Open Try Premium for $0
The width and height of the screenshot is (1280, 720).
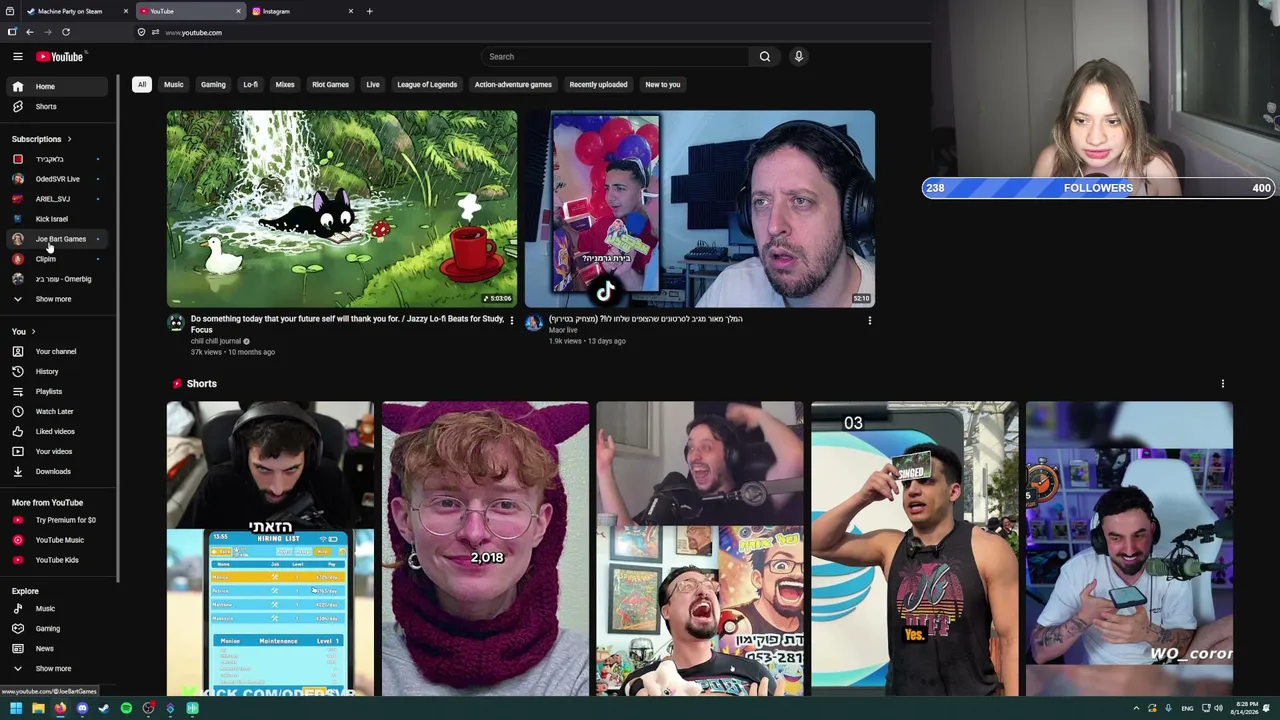coord(56,520)
